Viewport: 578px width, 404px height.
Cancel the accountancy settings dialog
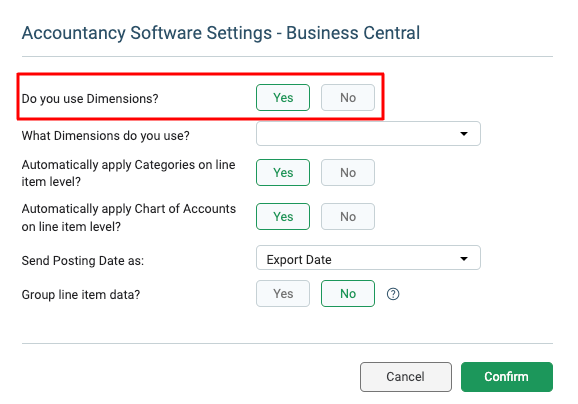point(405,377)
